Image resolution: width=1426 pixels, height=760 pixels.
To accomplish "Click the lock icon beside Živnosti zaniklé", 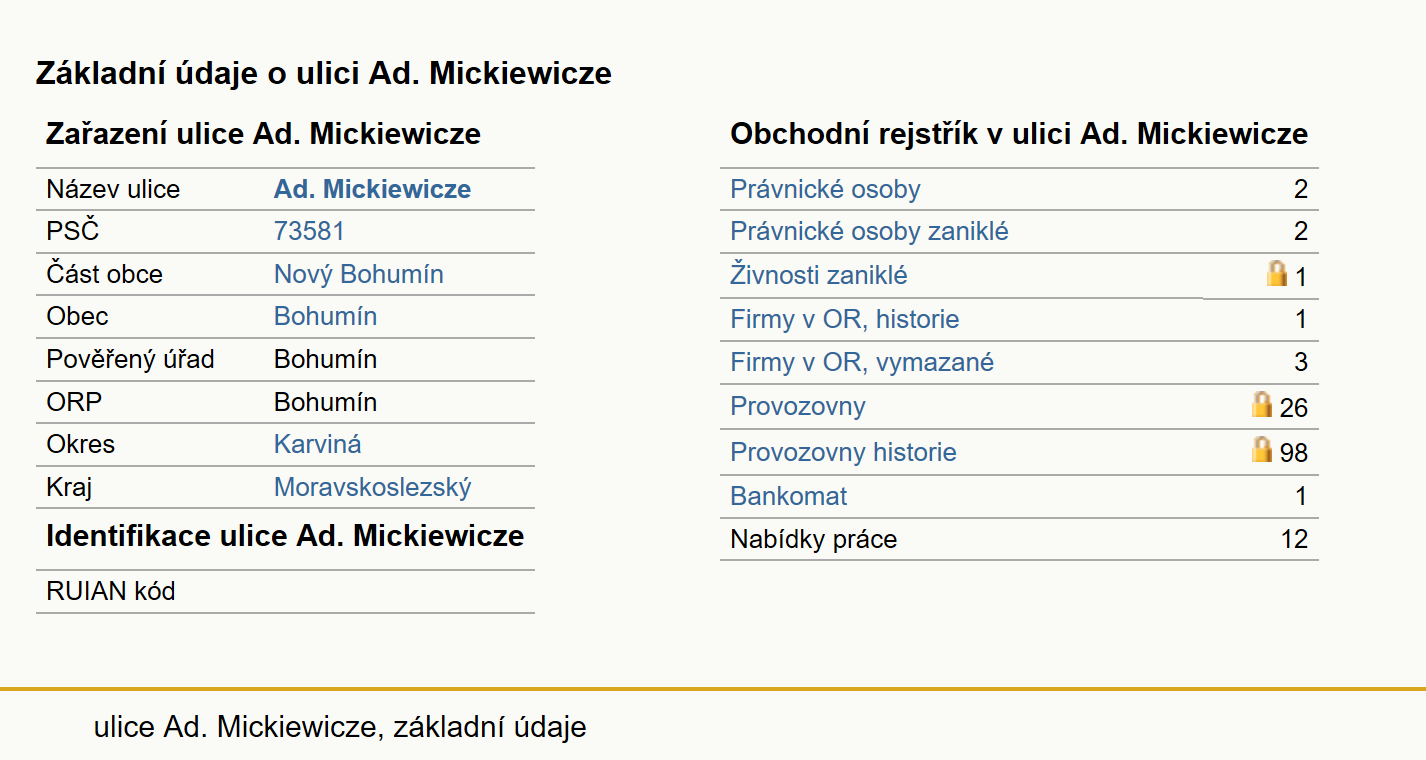I will point(1277,274).
